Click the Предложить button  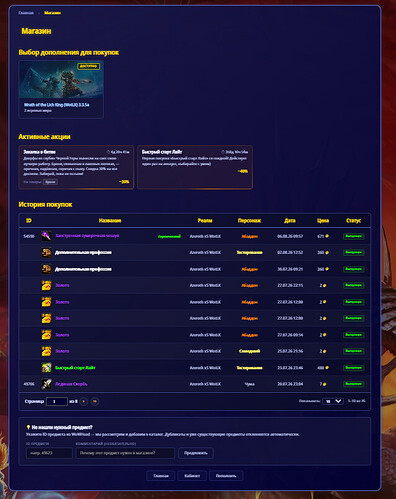(x=196, y=453)
